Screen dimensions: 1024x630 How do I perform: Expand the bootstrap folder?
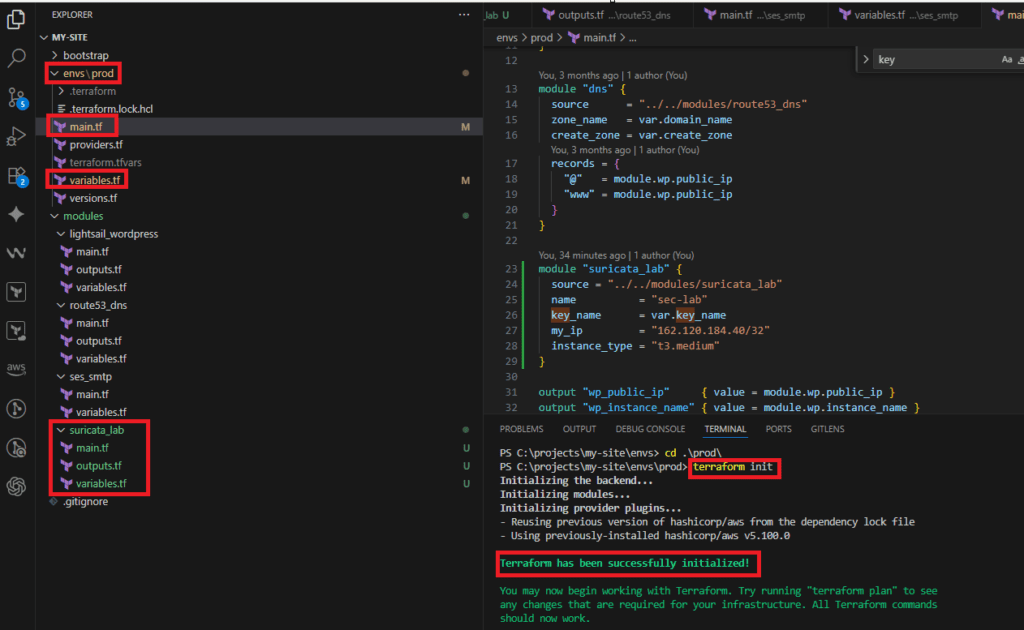pos(85,55)
